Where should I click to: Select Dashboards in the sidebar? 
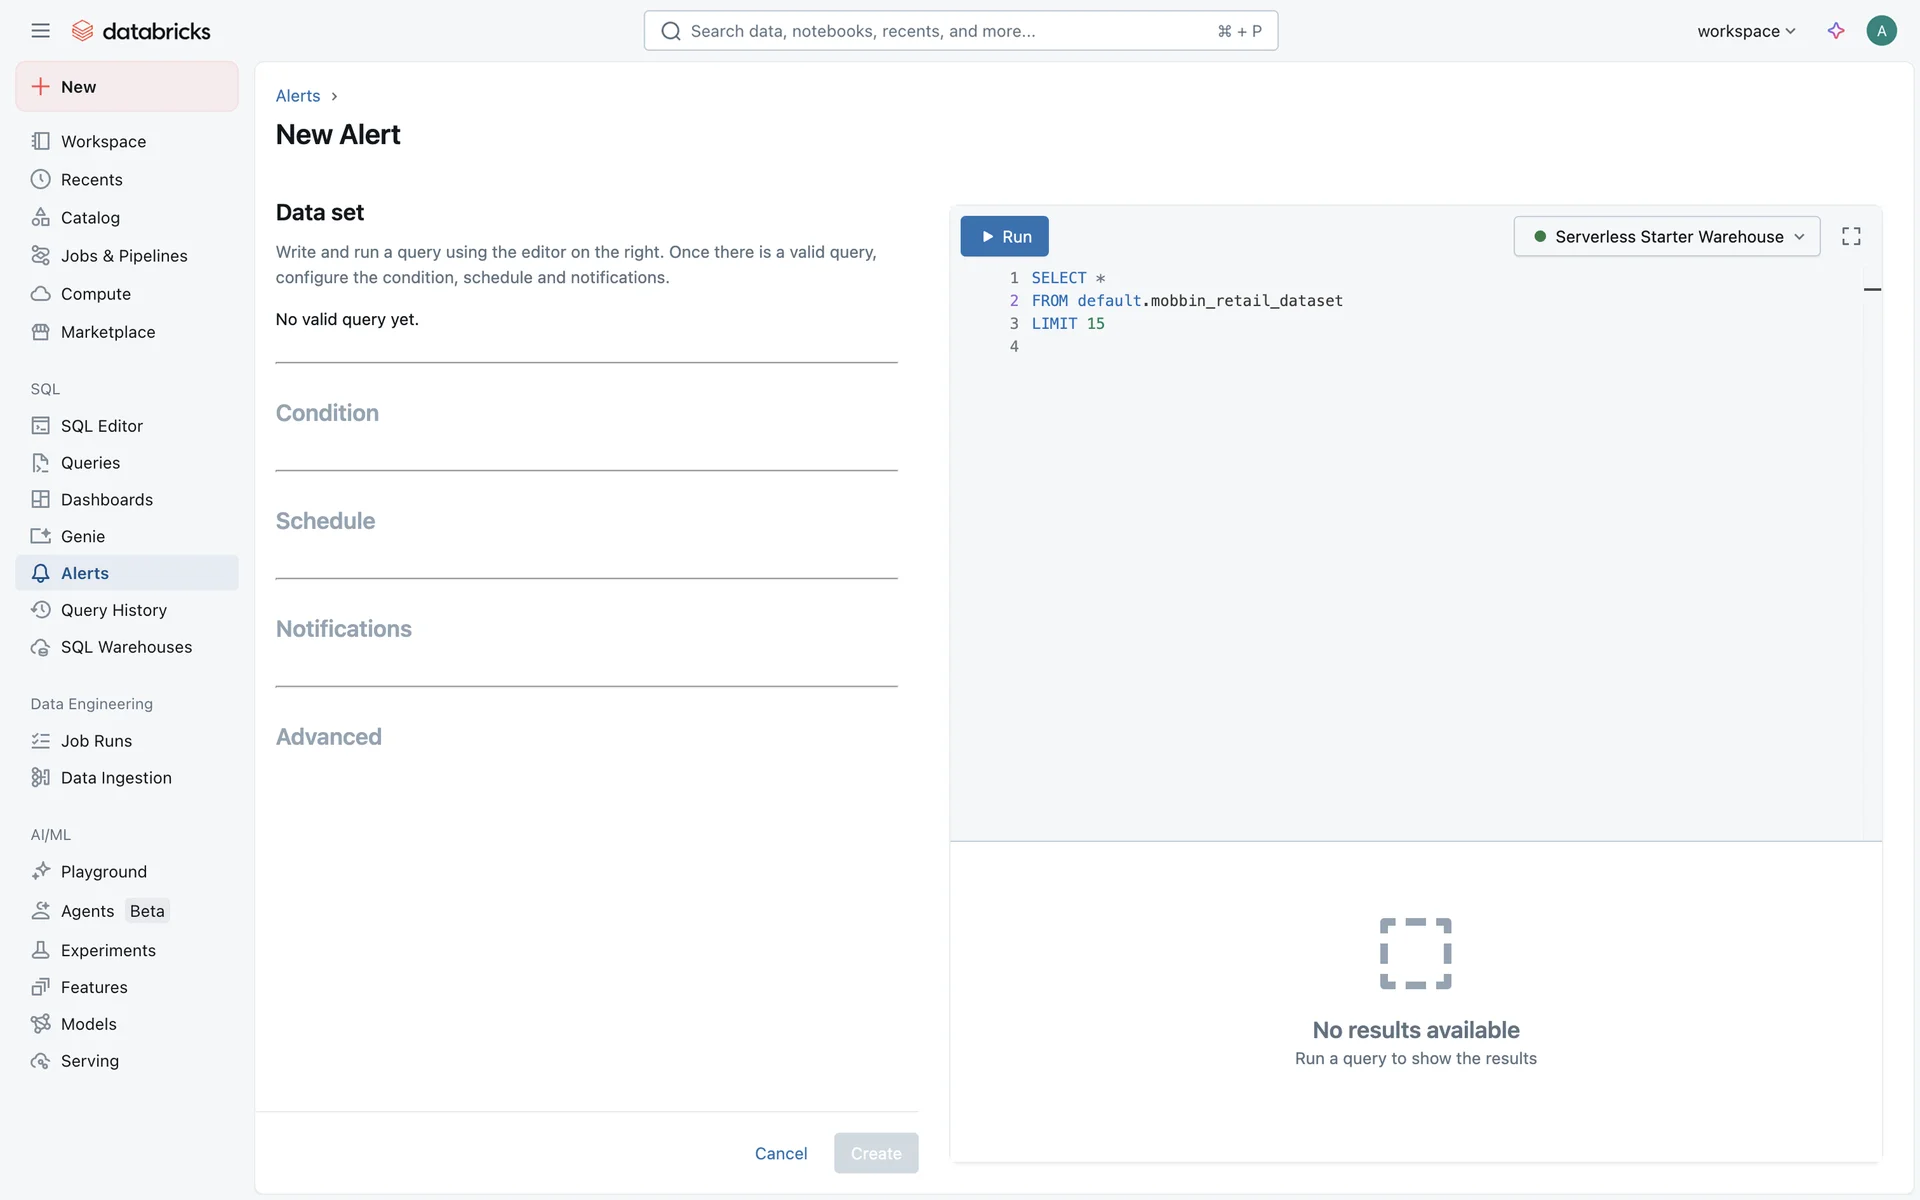tap(106, 500)
